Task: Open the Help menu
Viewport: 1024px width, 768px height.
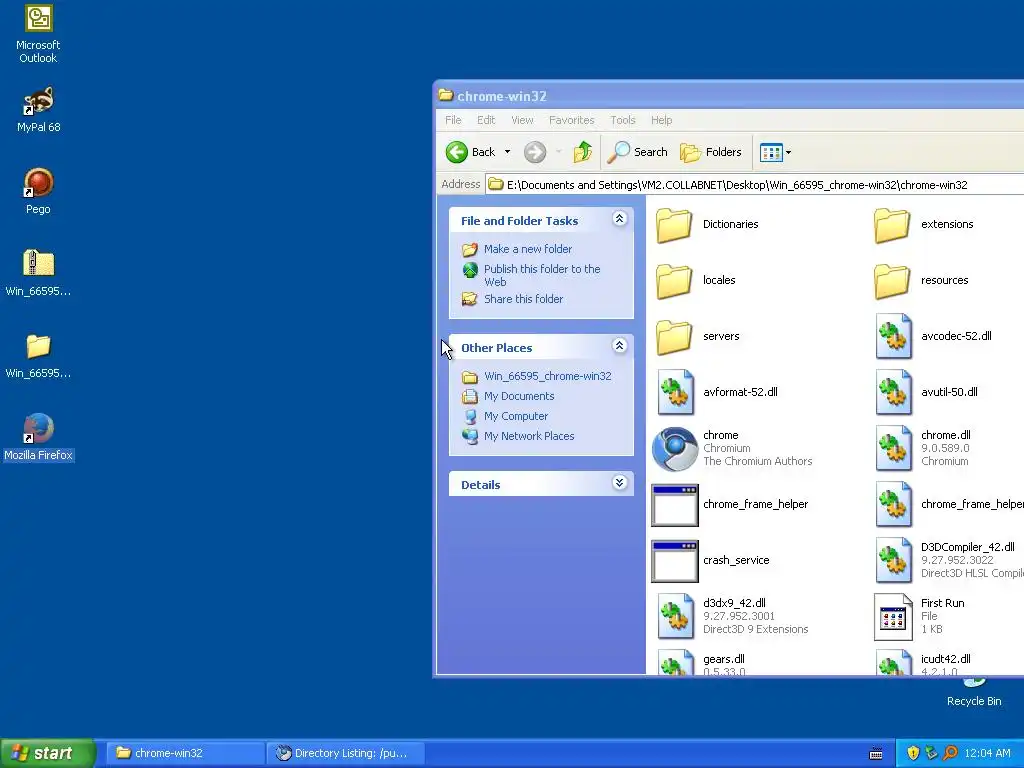Action: click(x=661, y=120)
